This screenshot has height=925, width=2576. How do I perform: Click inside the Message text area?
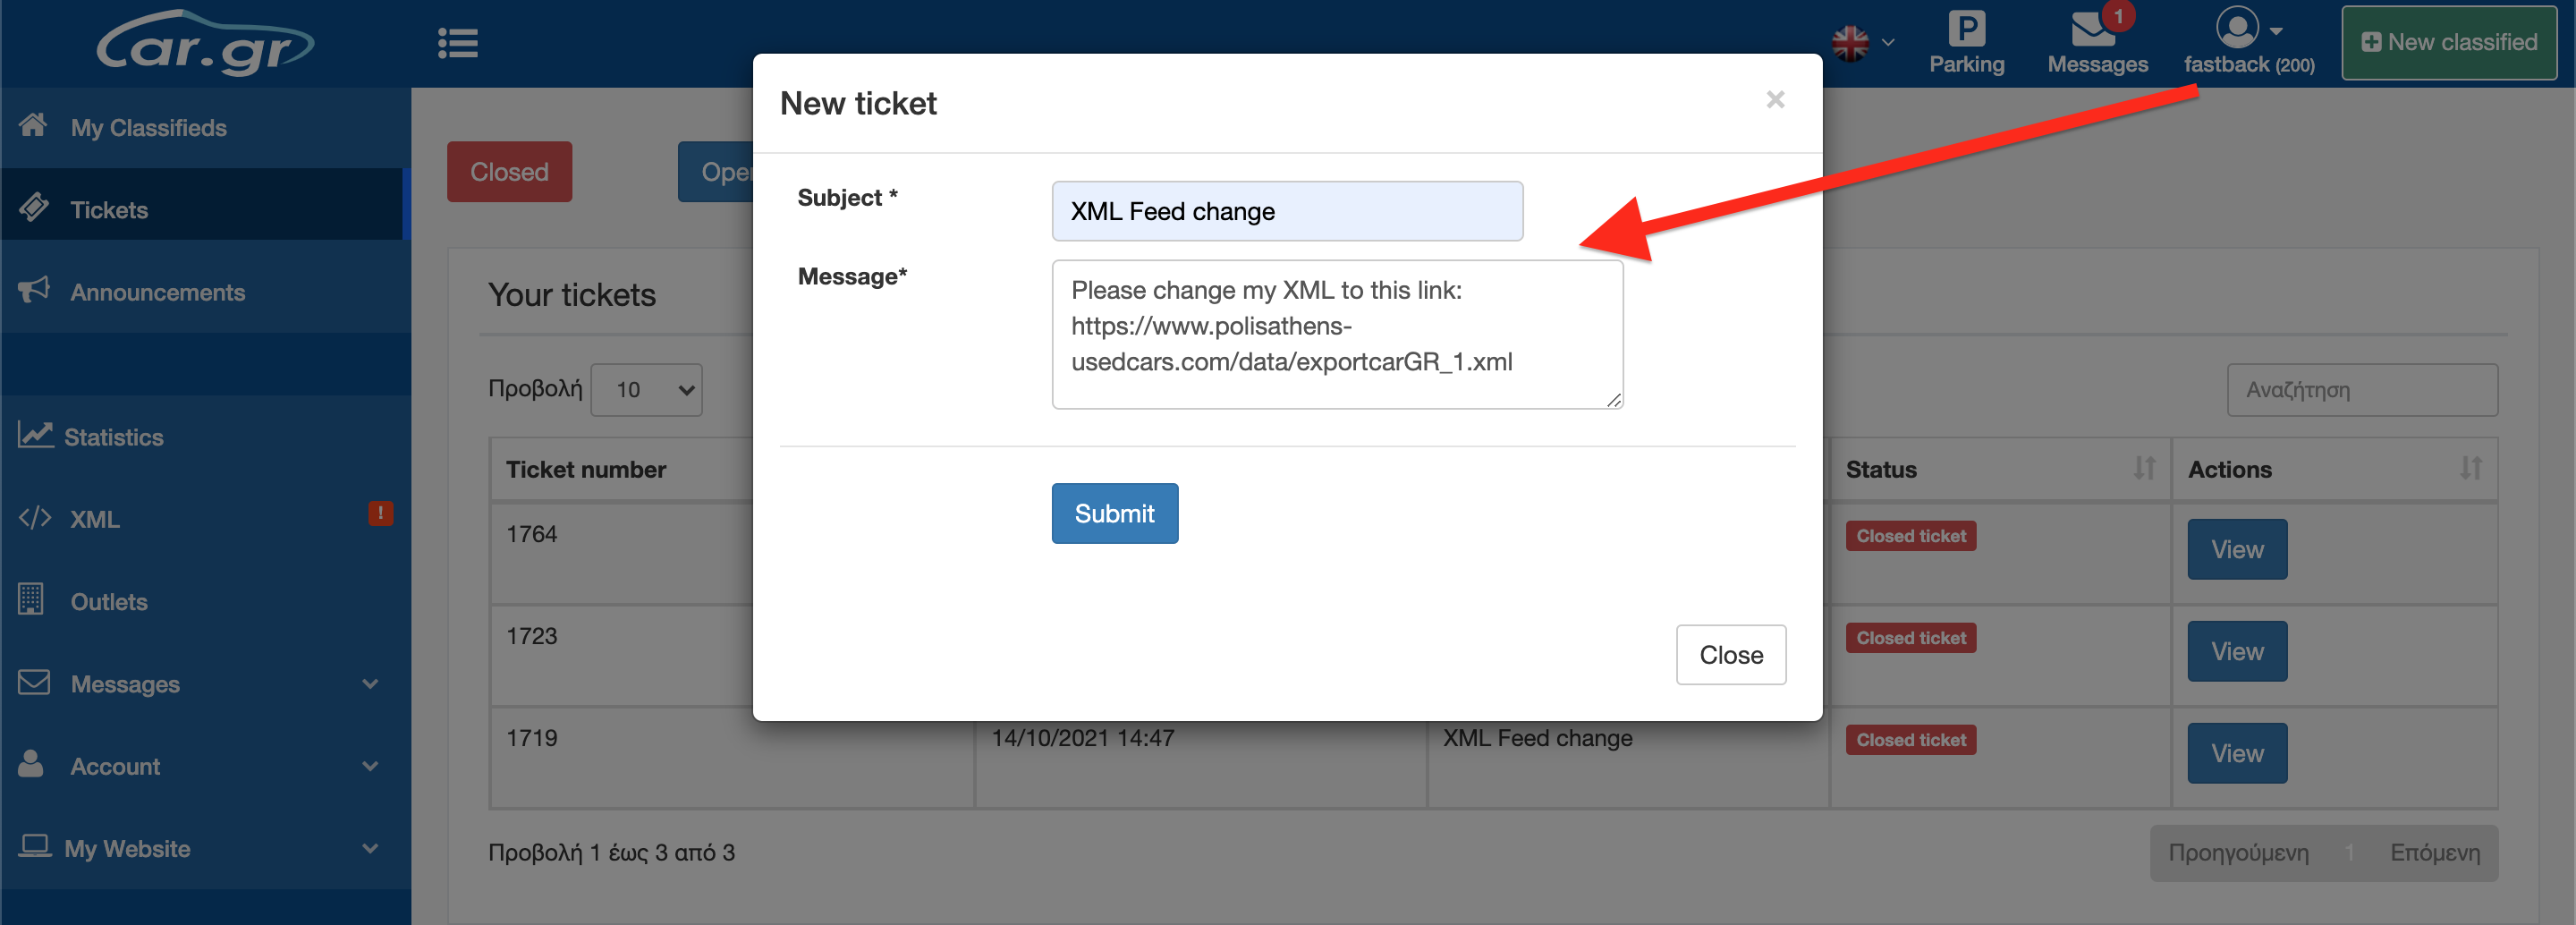1337,334
